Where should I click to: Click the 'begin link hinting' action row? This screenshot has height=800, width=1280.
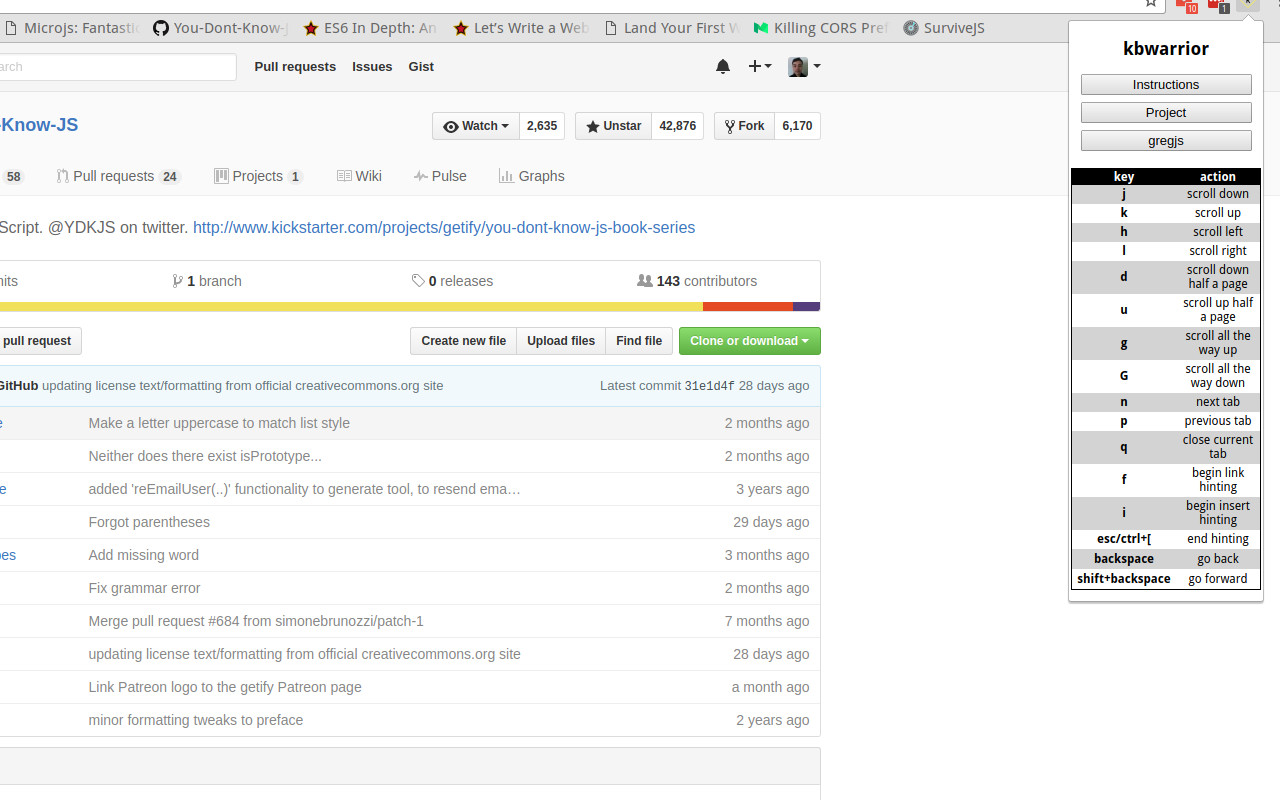(1166, 480)
